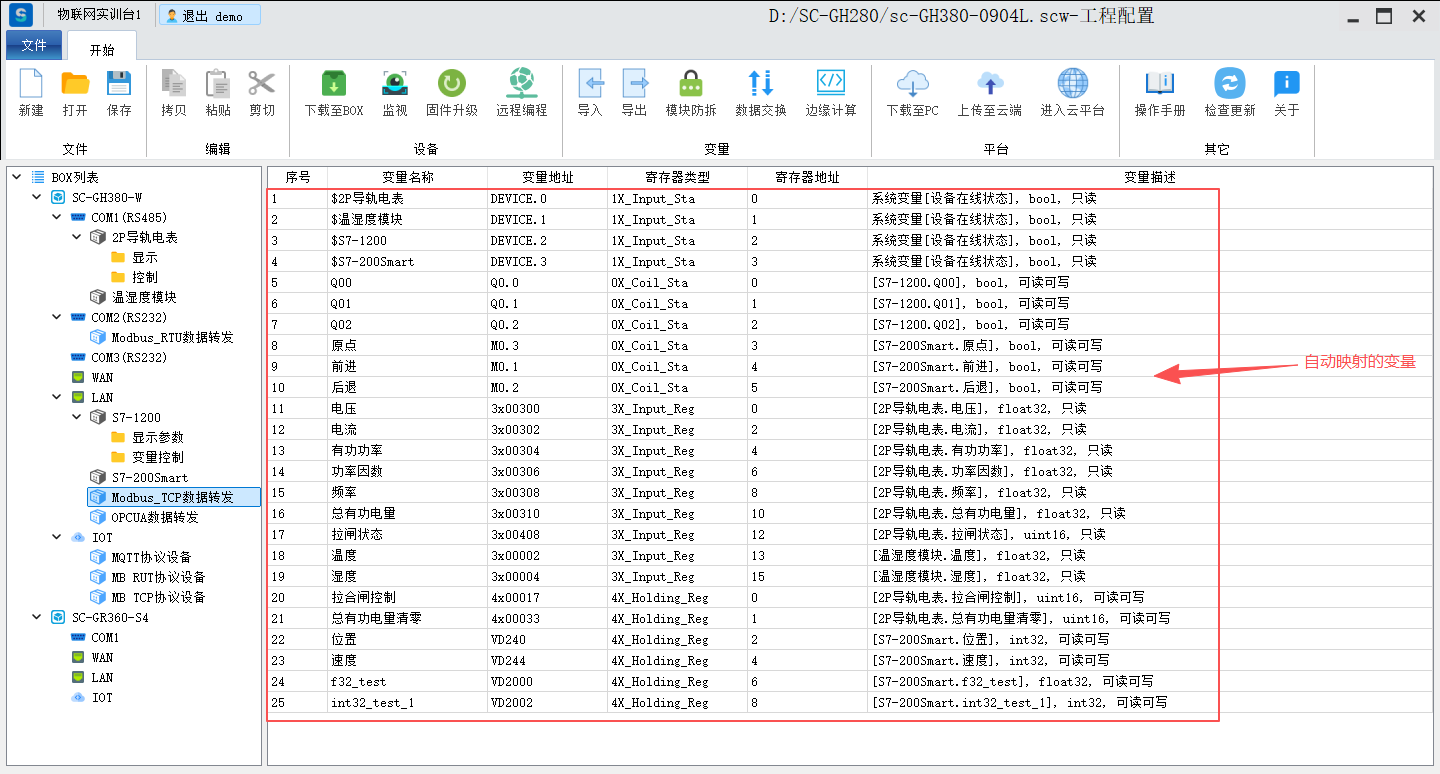Select OPCUA数据转发 in the tree
Viewport: 1440px width, 774px height.
point(154,517)
